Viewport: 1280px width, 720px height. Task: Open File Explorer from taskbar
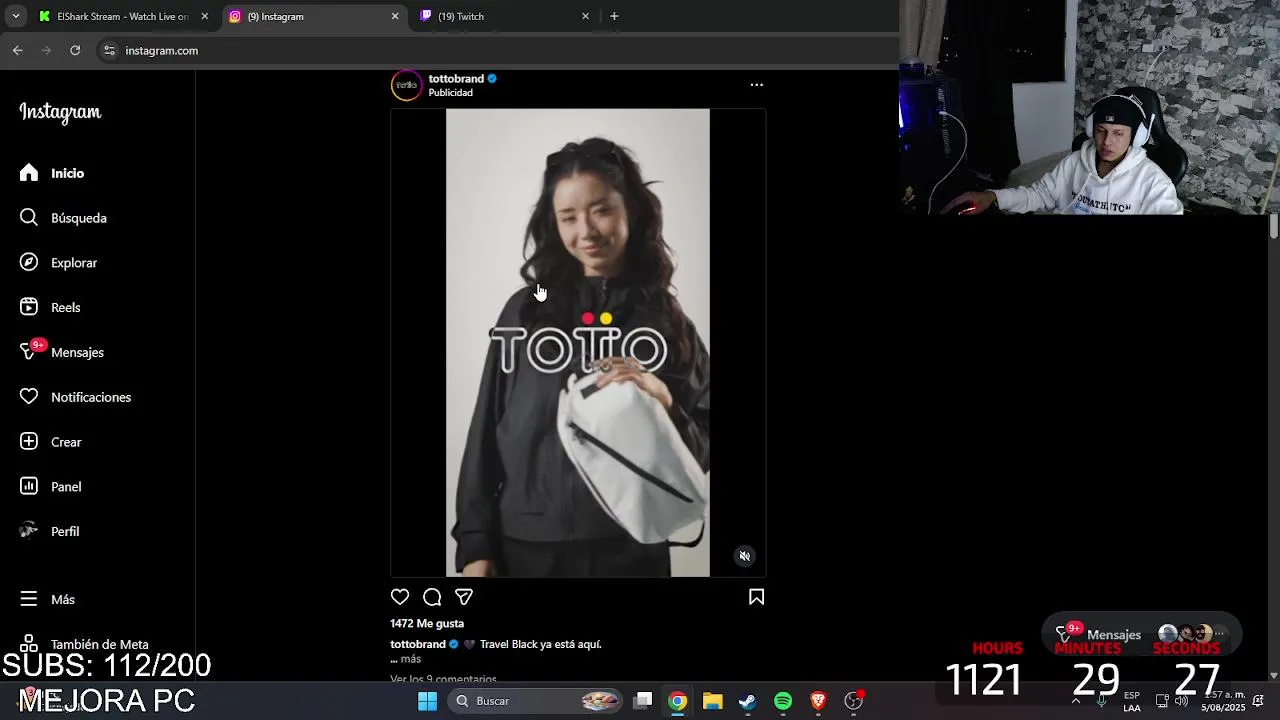tap(712, 701)
